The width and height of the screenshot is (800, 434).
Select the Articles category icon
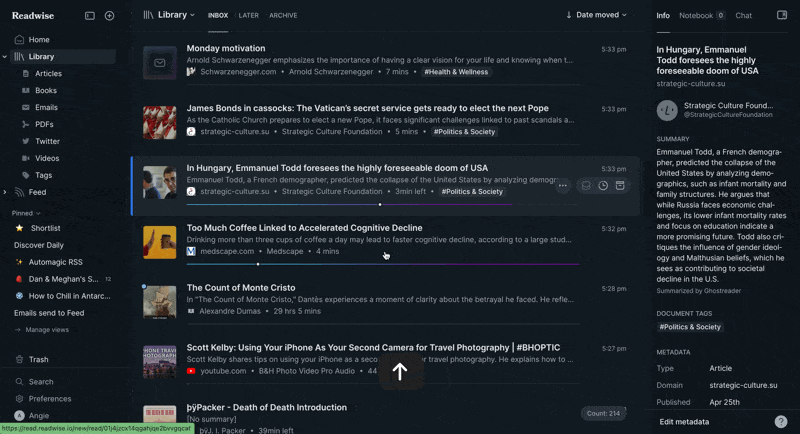tap(26, 73)
